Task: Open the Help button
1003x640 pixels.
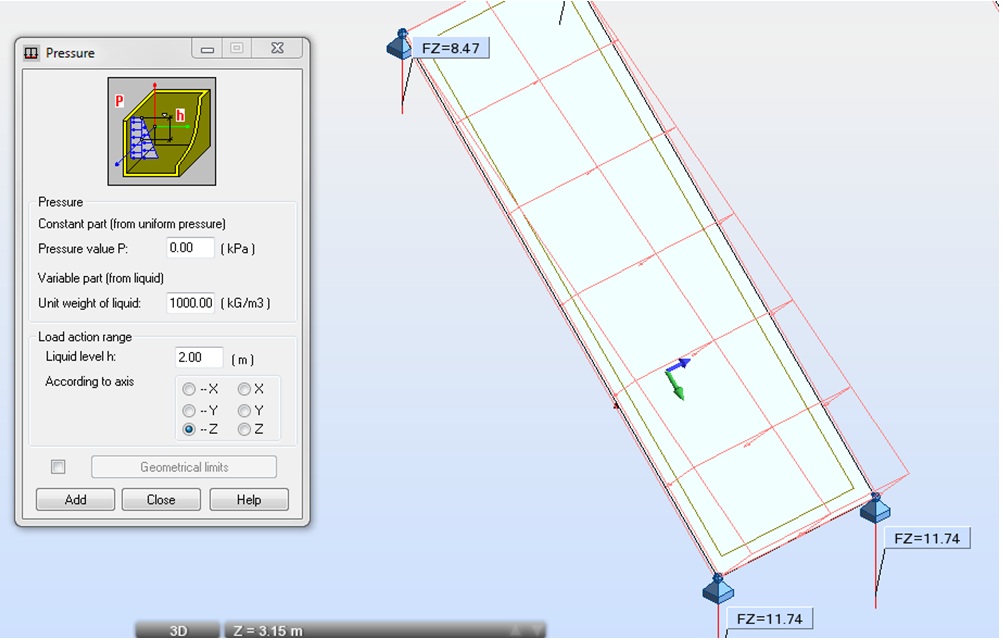Action: [x=249, y=499]
